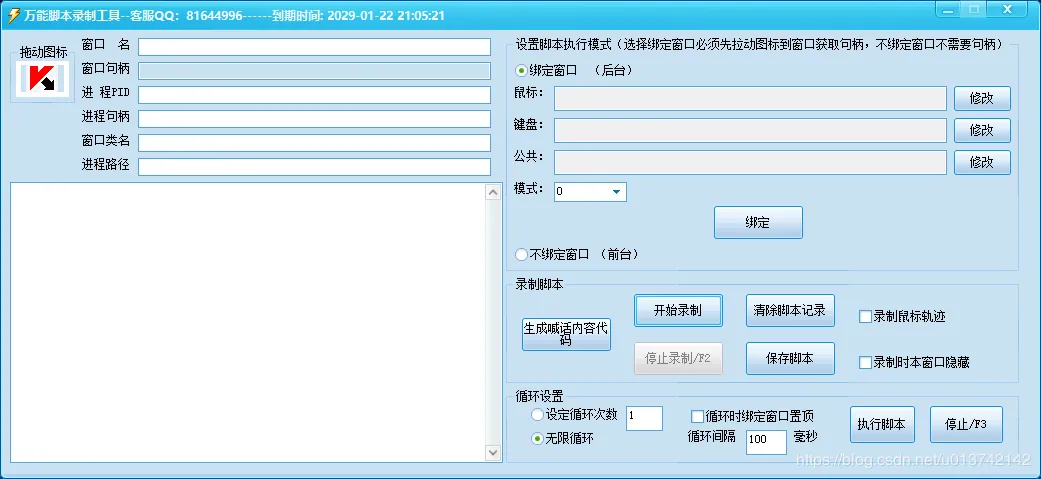Focus the 进程路径 input field

point(314,167)
